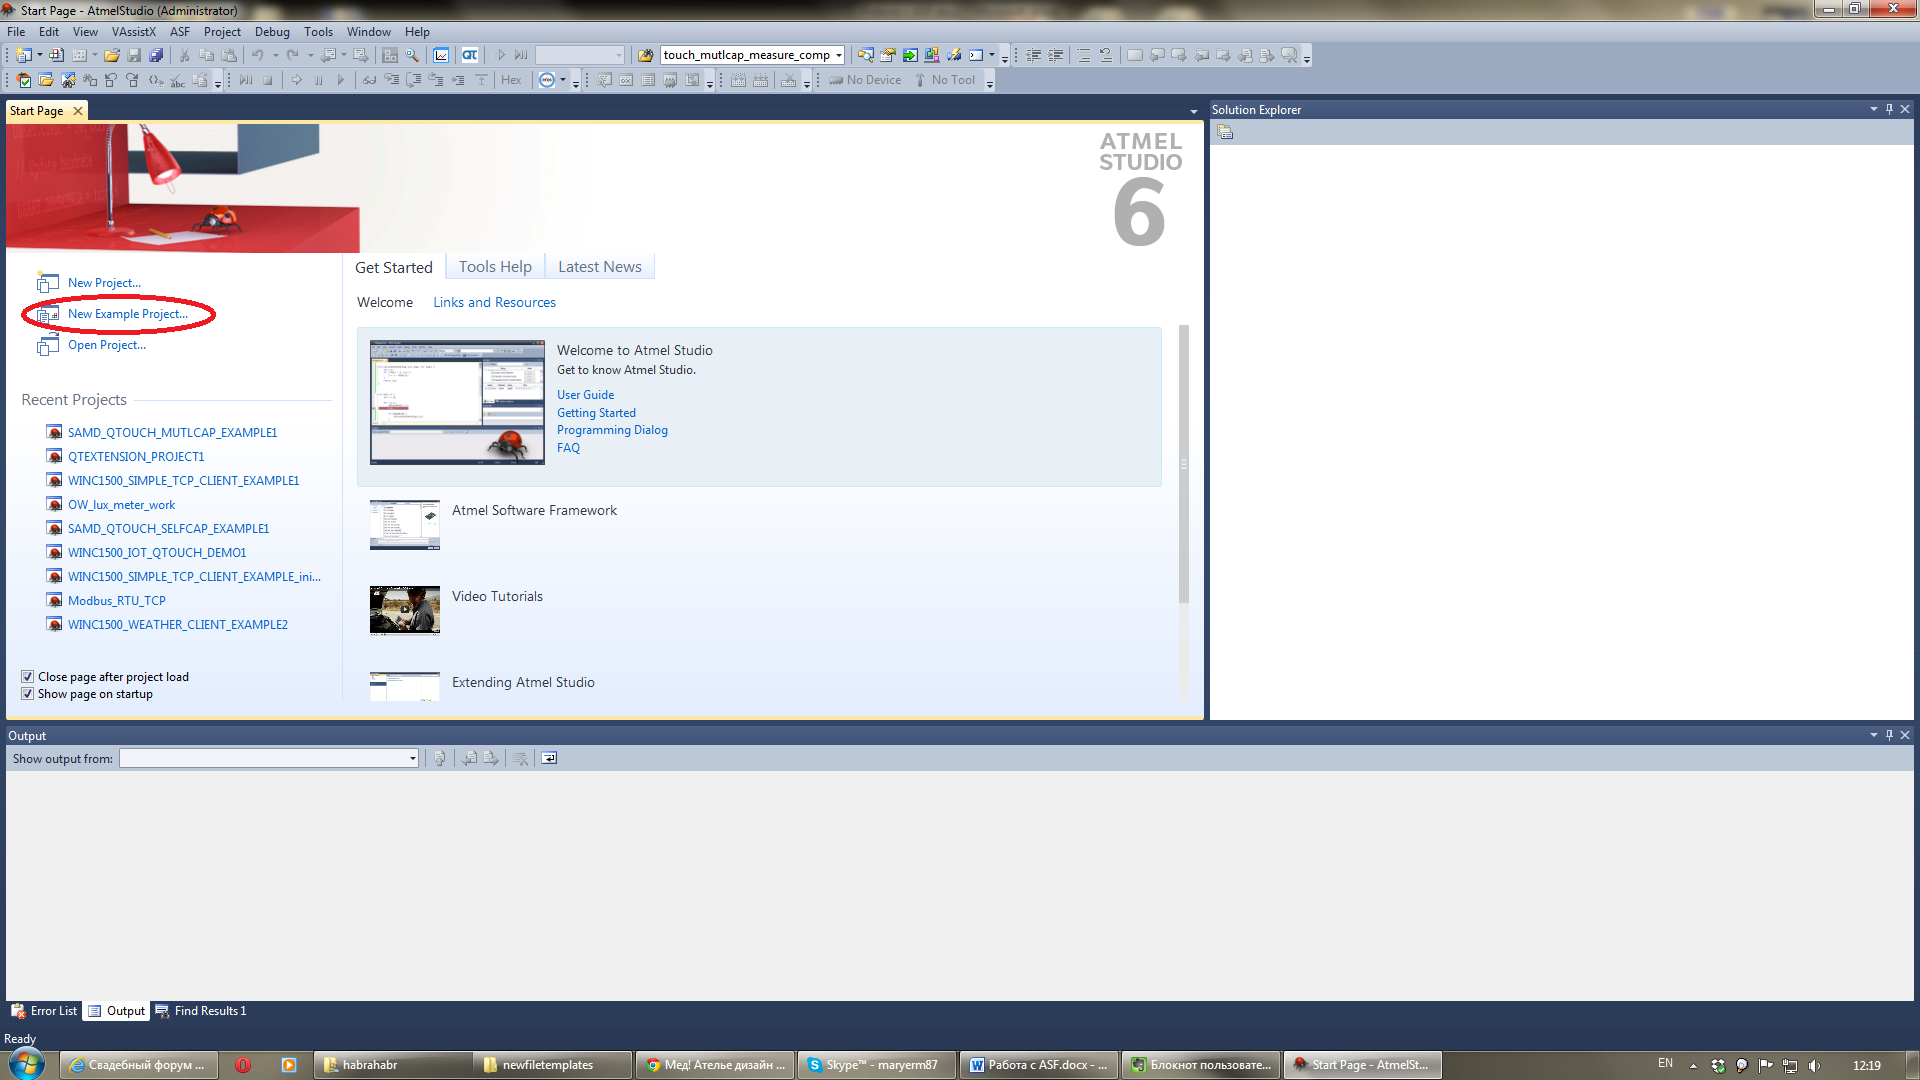
Task: Click the Open File folder icon in toolbar
Action: [112, 55]
